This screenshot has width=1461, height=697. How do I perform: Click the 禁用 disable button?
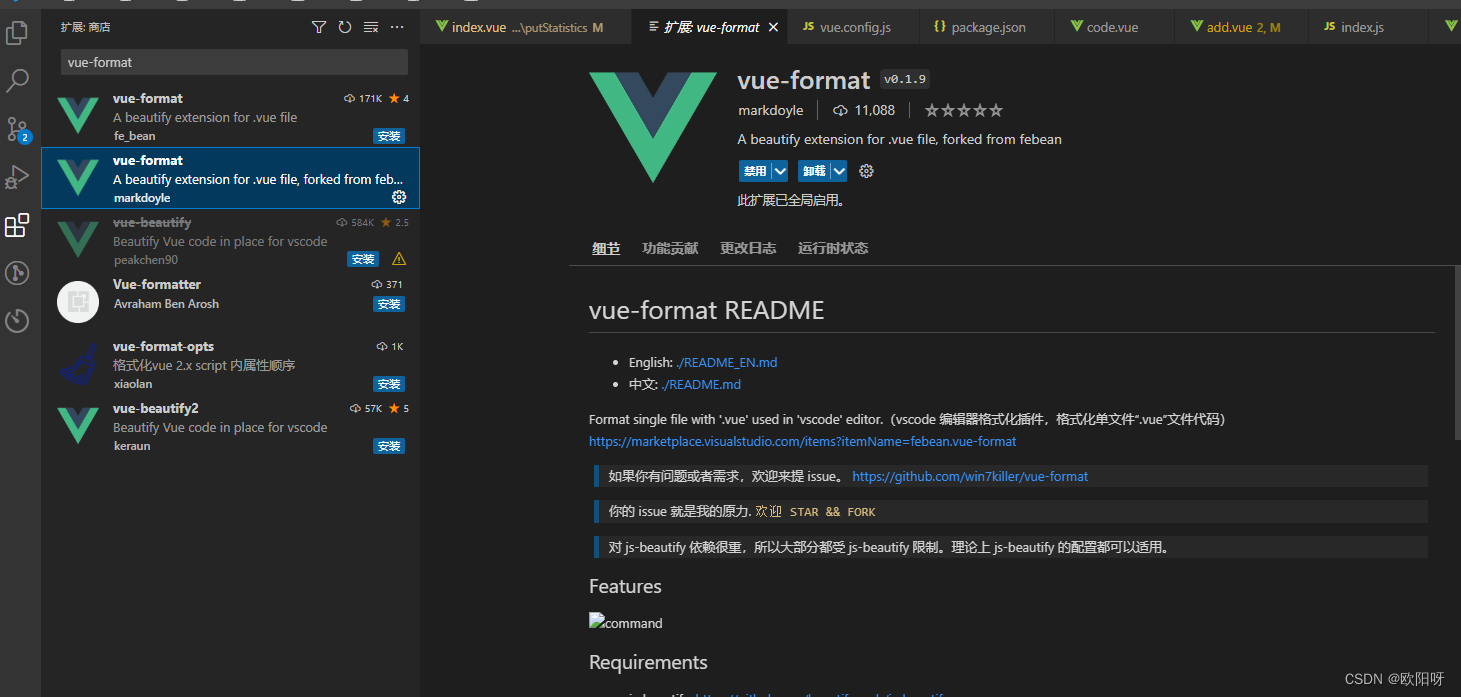pos(755,171)
